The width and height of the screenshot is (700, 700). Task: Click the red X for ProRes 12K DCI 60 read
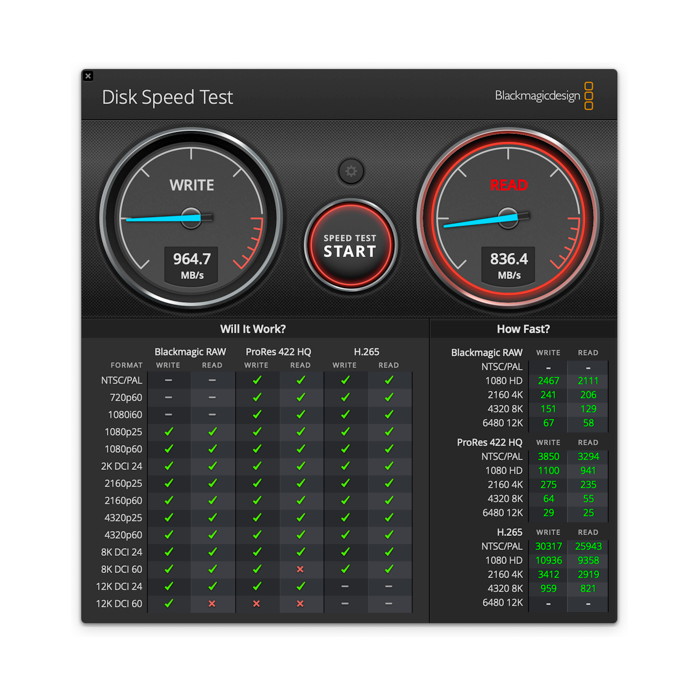point(300,604)
